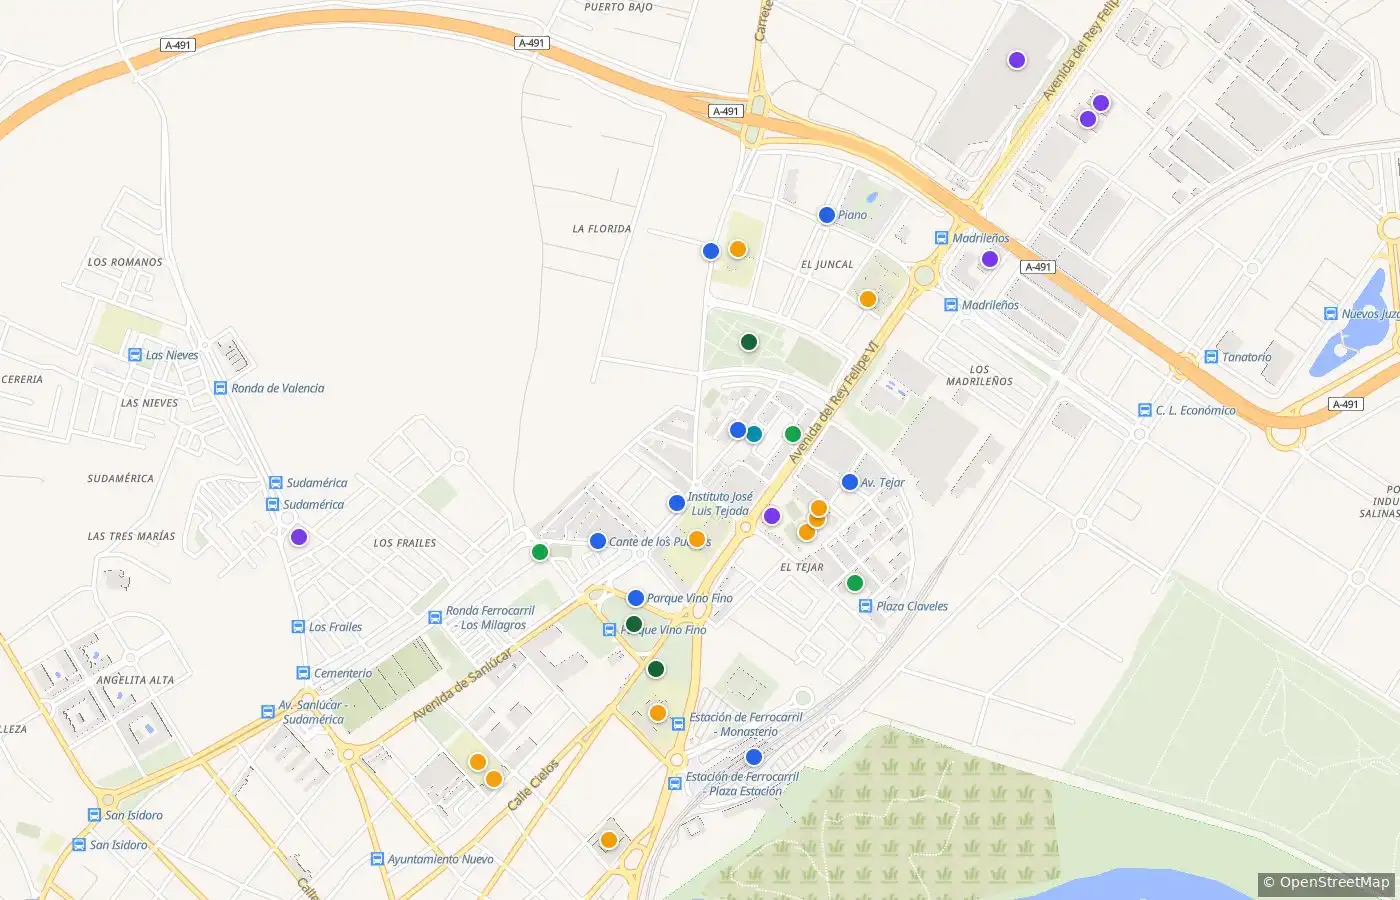Viewport: 1400px width, 900px height.
Task: Select the Av. Sanlúcar - Sudamérica stop icon
Action: pos(268,712)
